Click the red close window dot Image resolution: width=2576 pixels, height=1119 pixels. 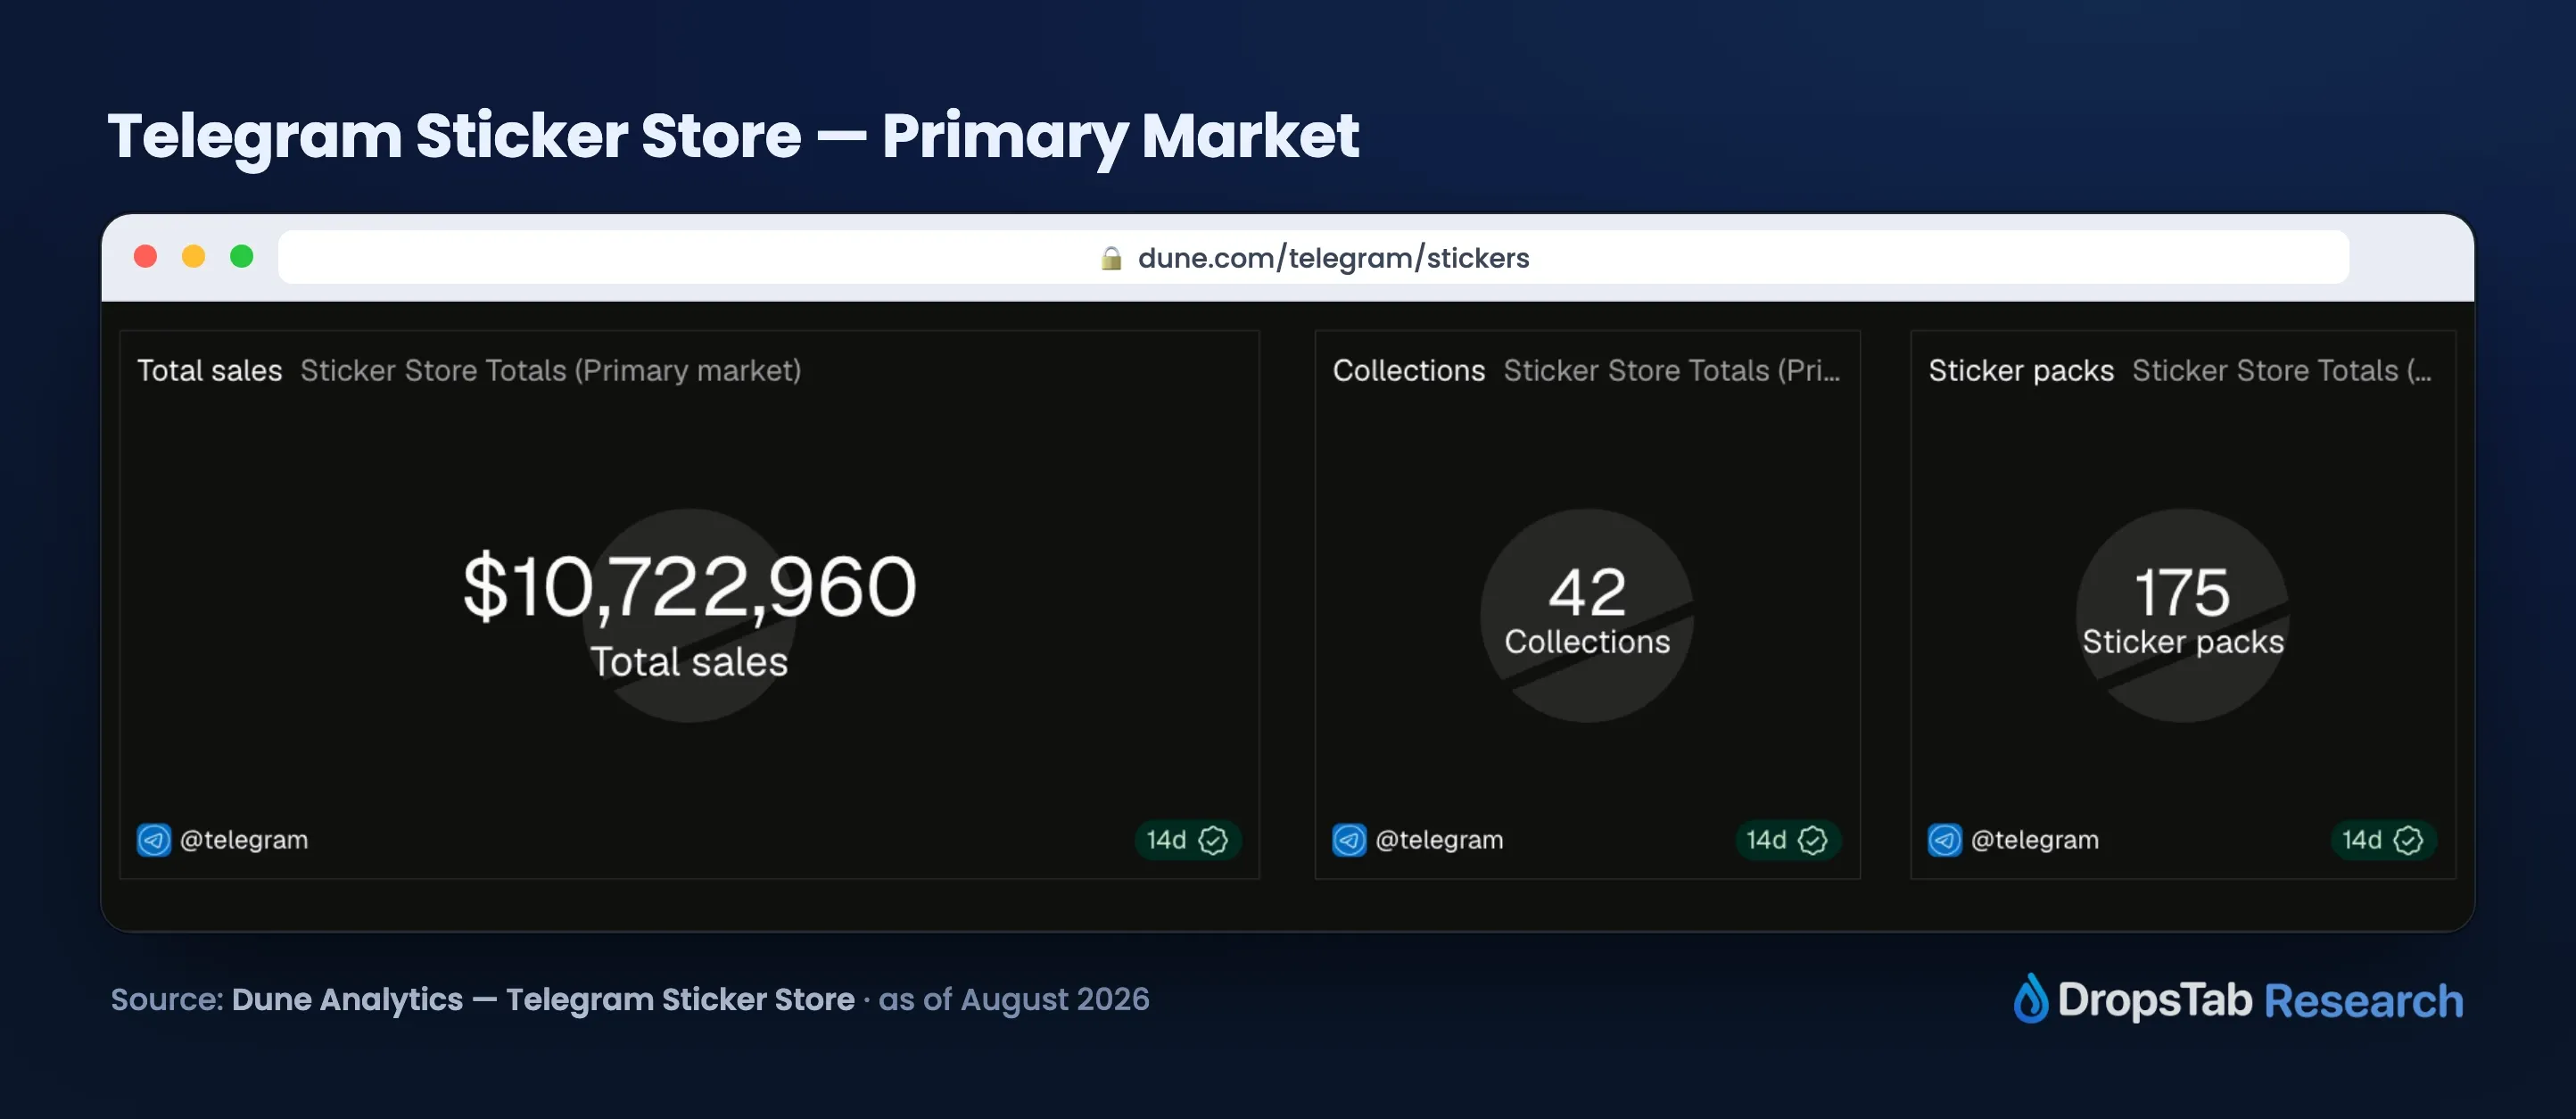click(145, 257)
